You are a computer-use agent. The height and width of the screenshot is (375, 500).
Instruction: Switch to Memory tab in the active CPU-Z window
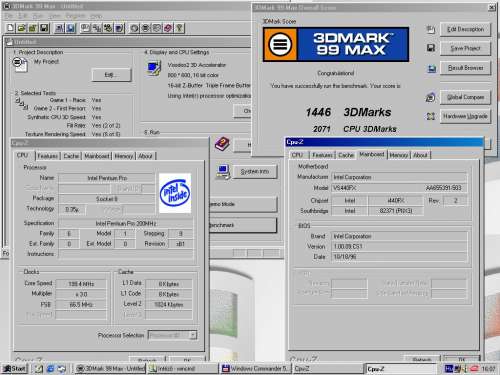tap(398, 155)
